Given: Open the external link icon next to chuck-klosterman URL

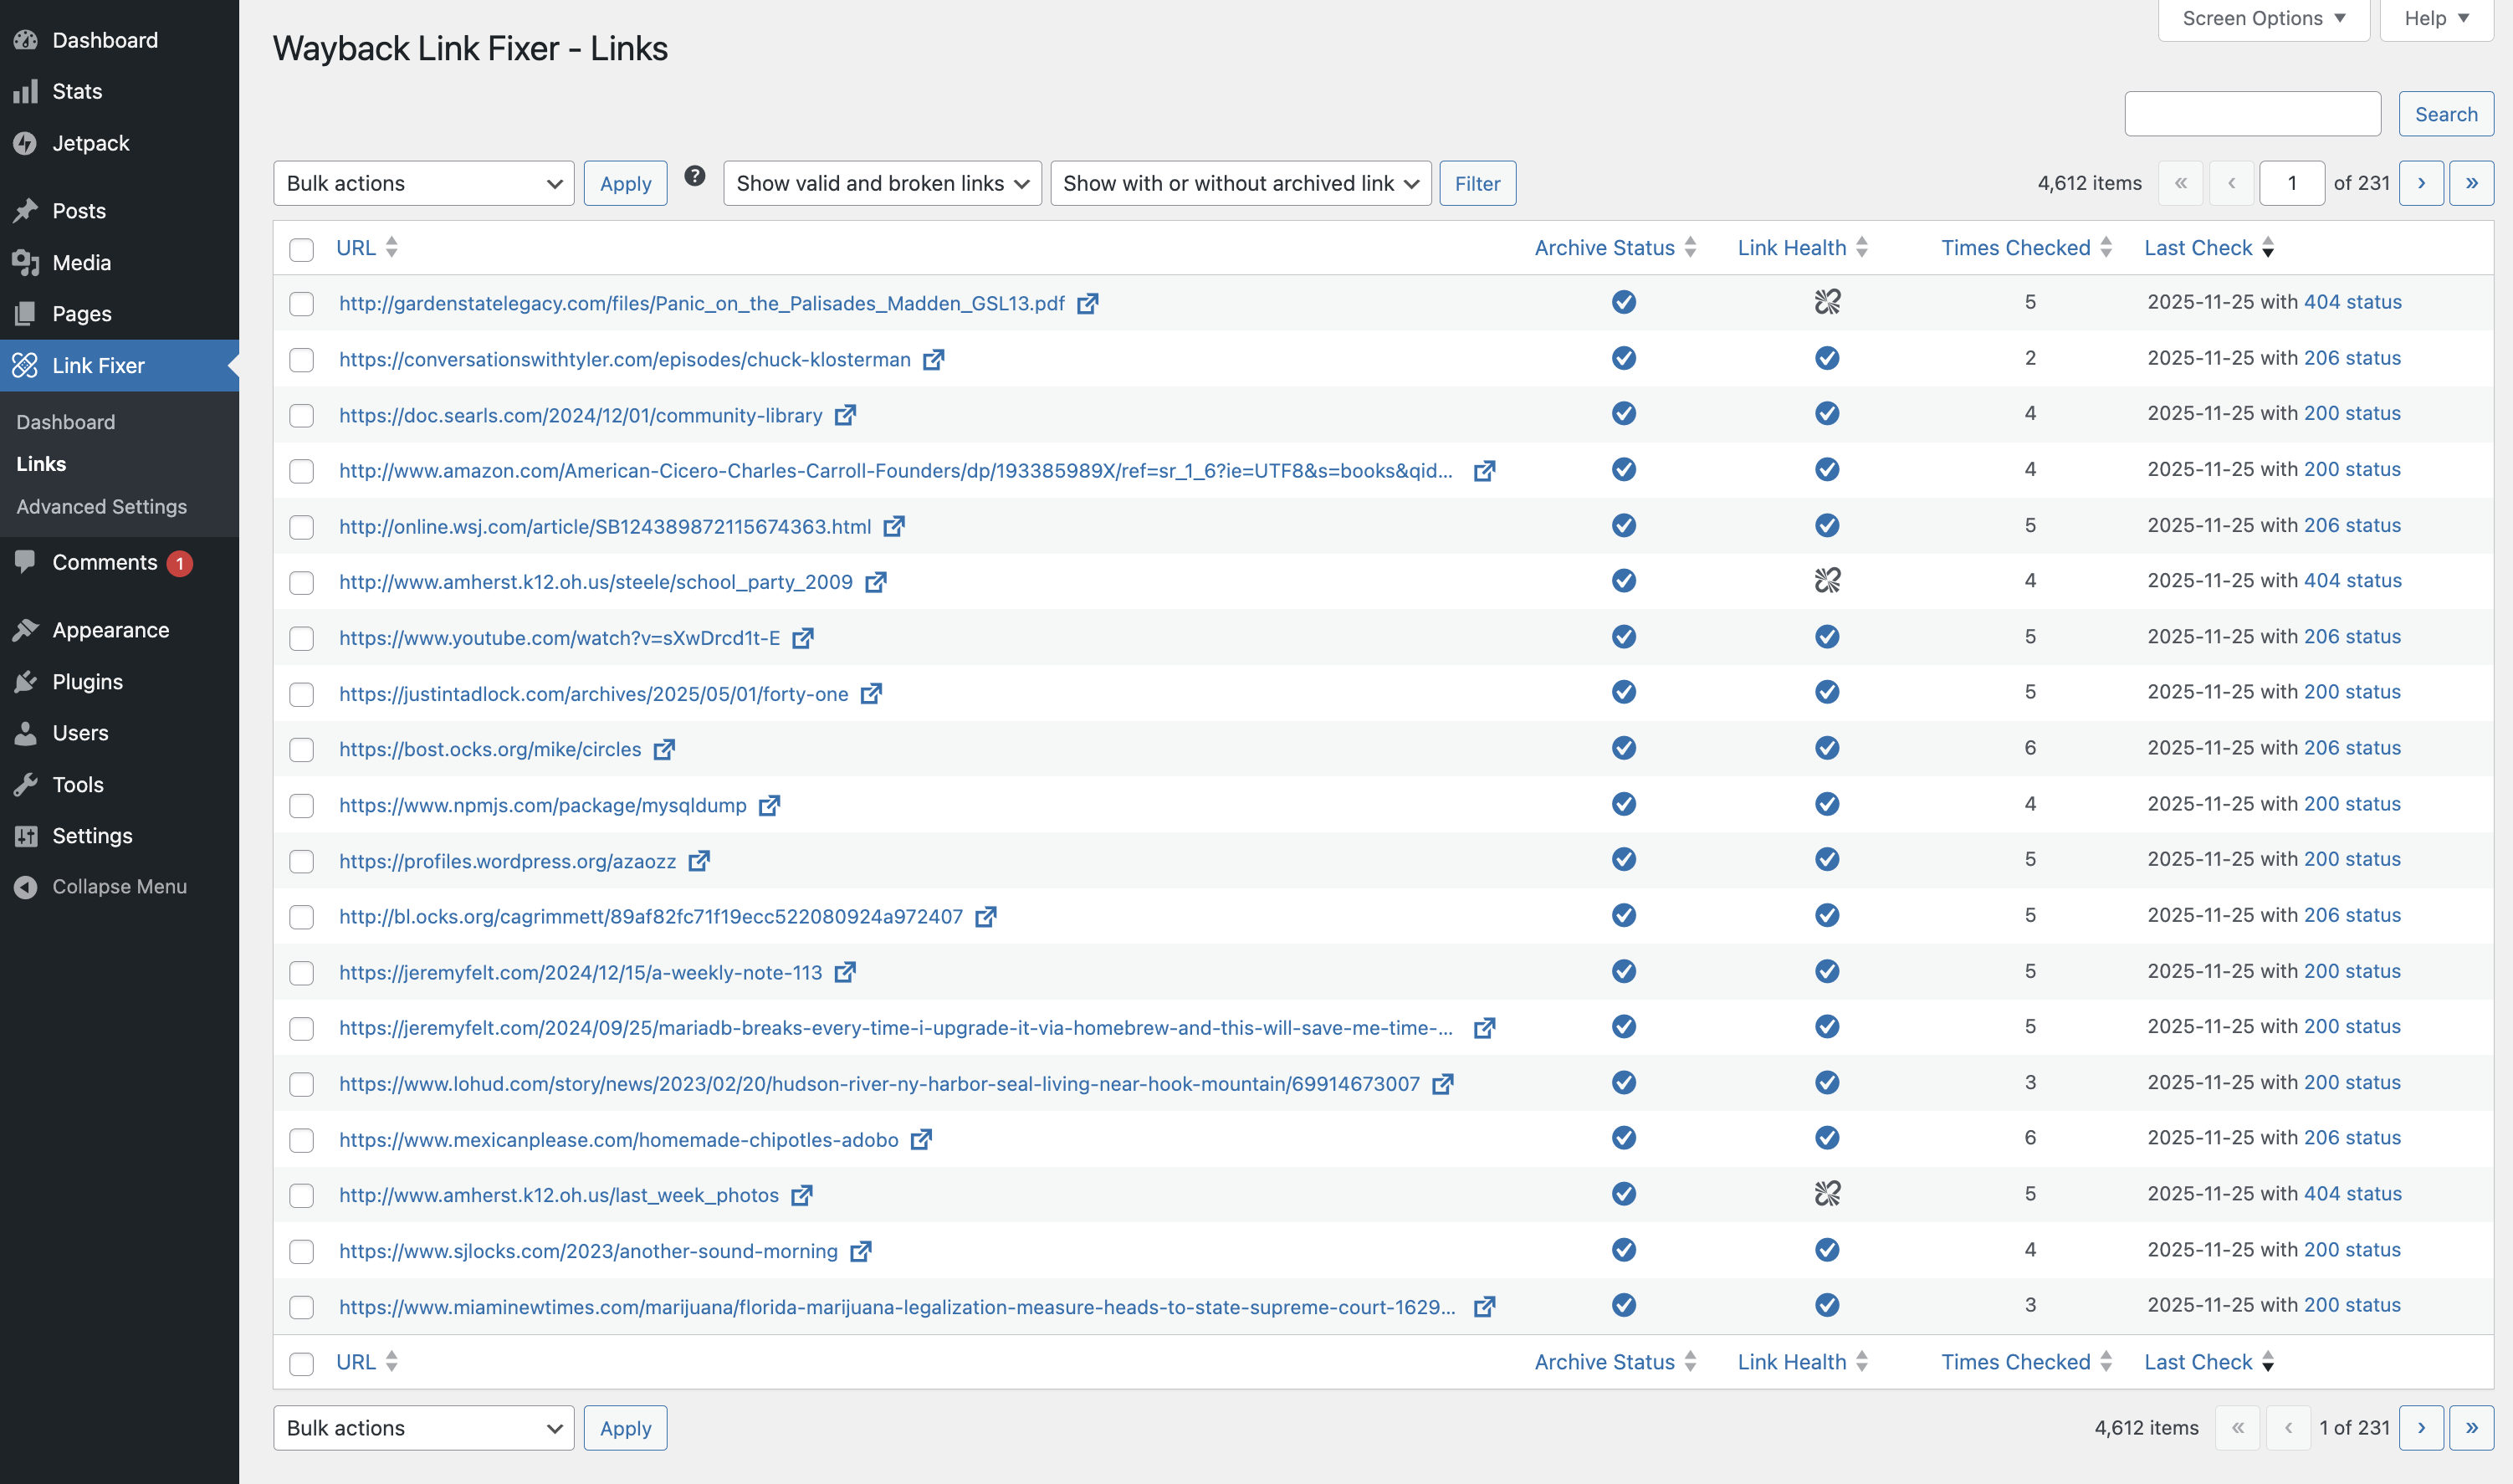Looking at the screenshot, I should [934, 359].
